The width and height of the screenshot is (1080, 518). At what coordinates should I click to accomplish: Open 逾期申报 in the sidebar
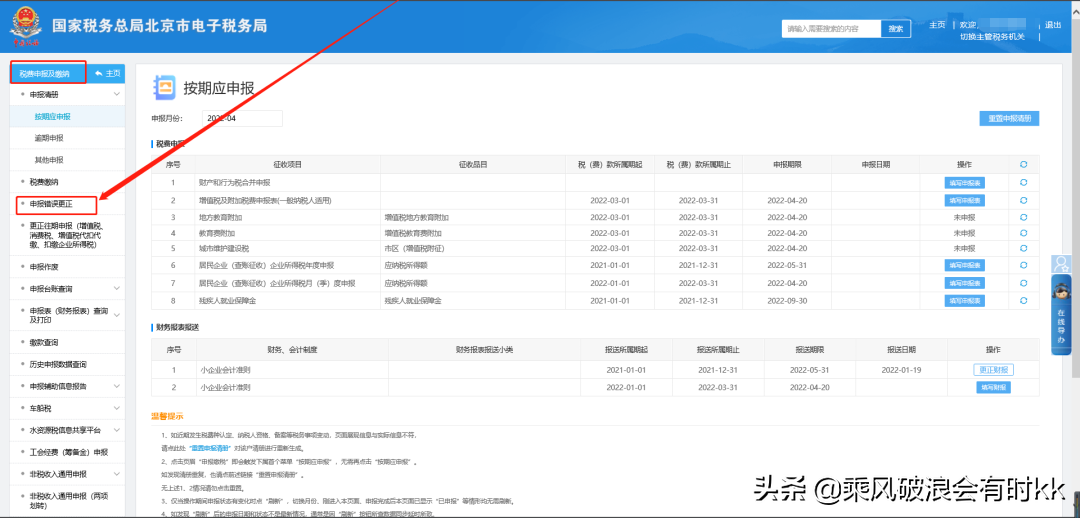click(49, 138)
